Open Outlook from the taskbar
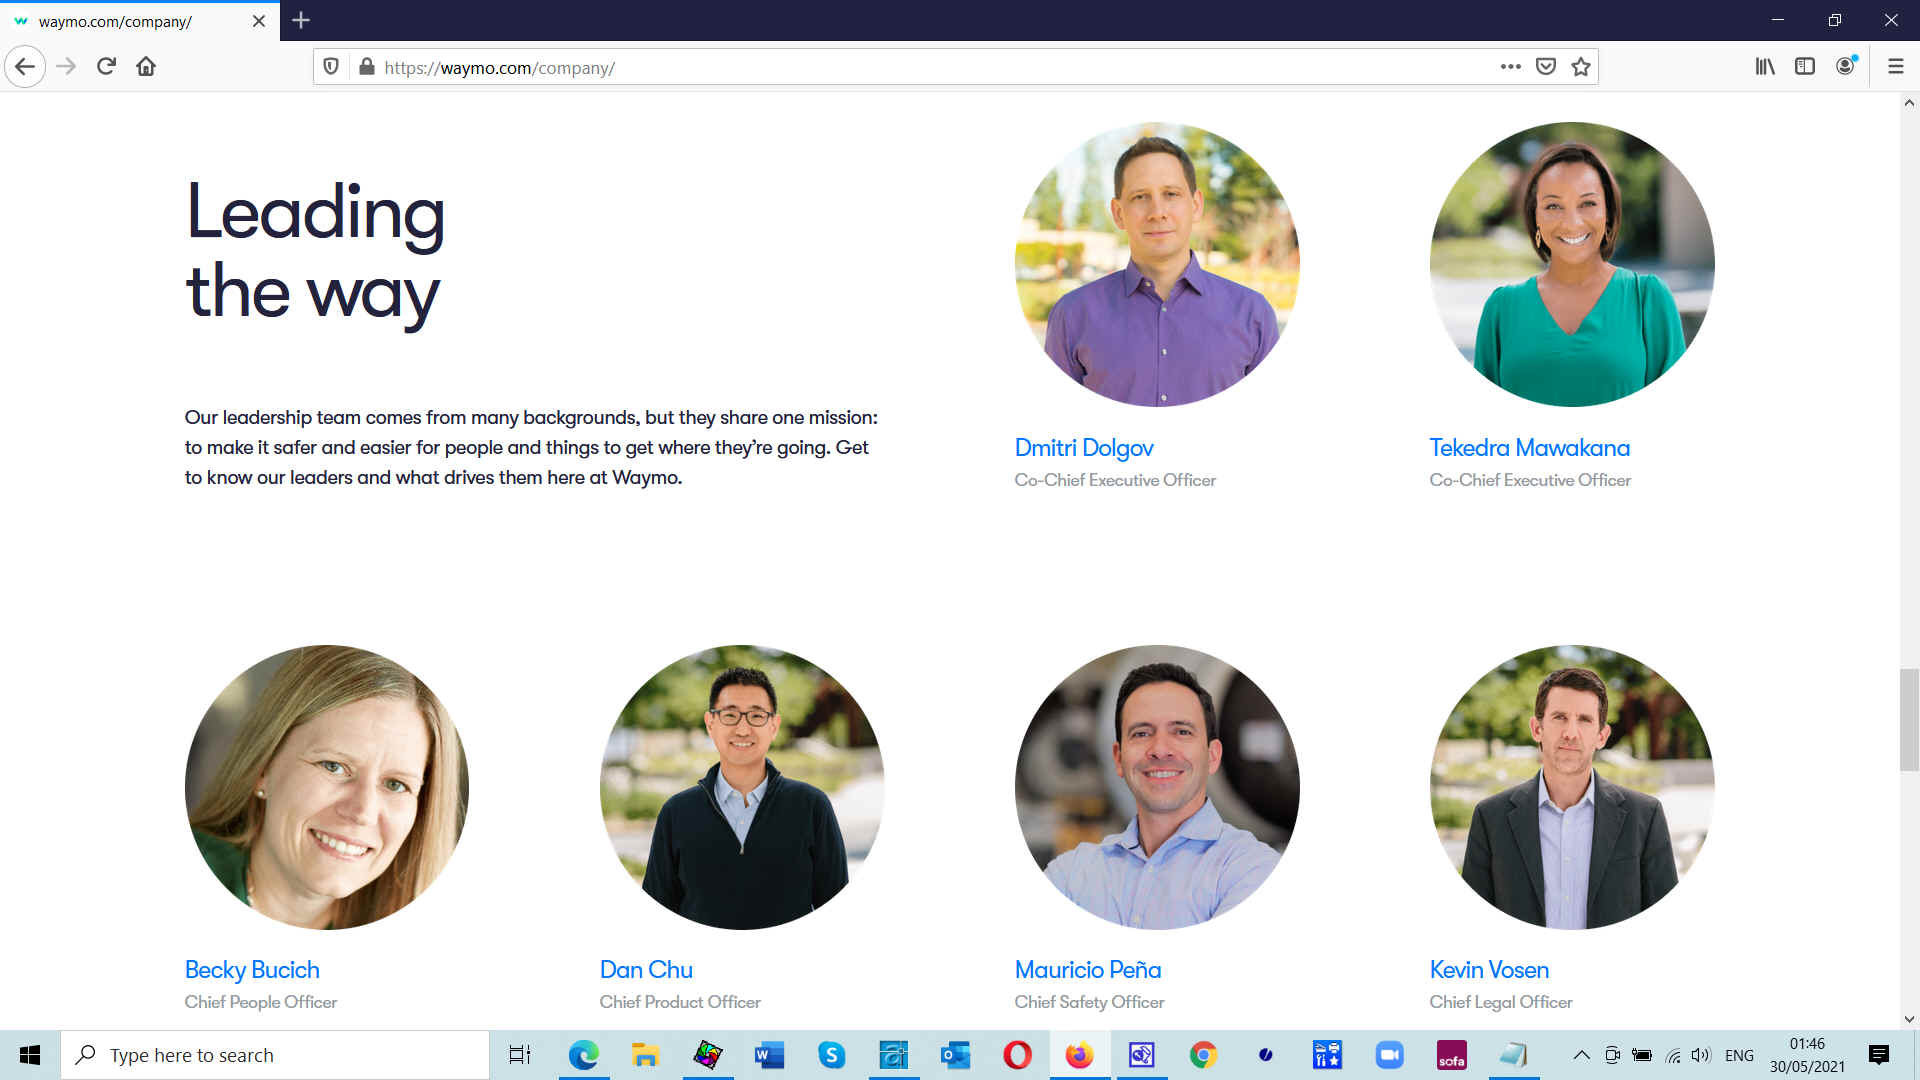 [955, 1055]
